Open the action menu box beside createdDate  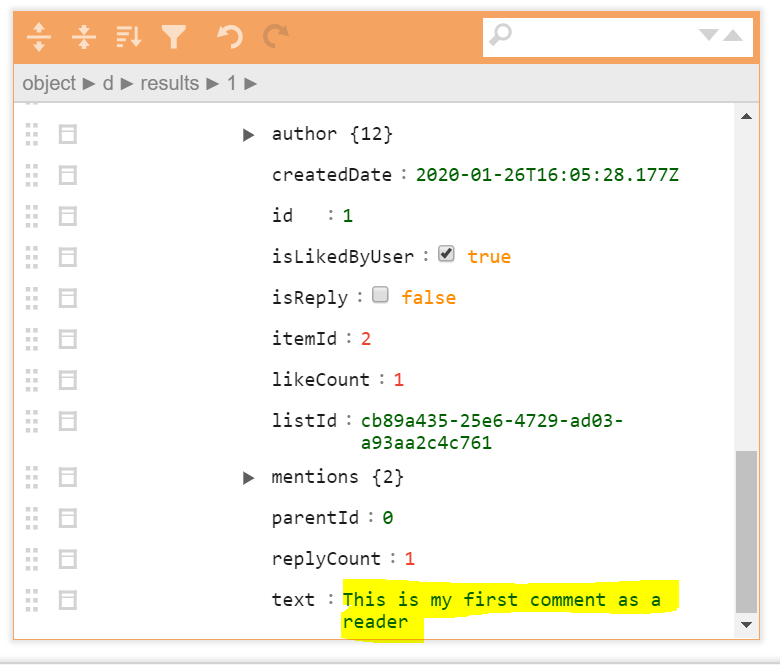coord(67,175)
